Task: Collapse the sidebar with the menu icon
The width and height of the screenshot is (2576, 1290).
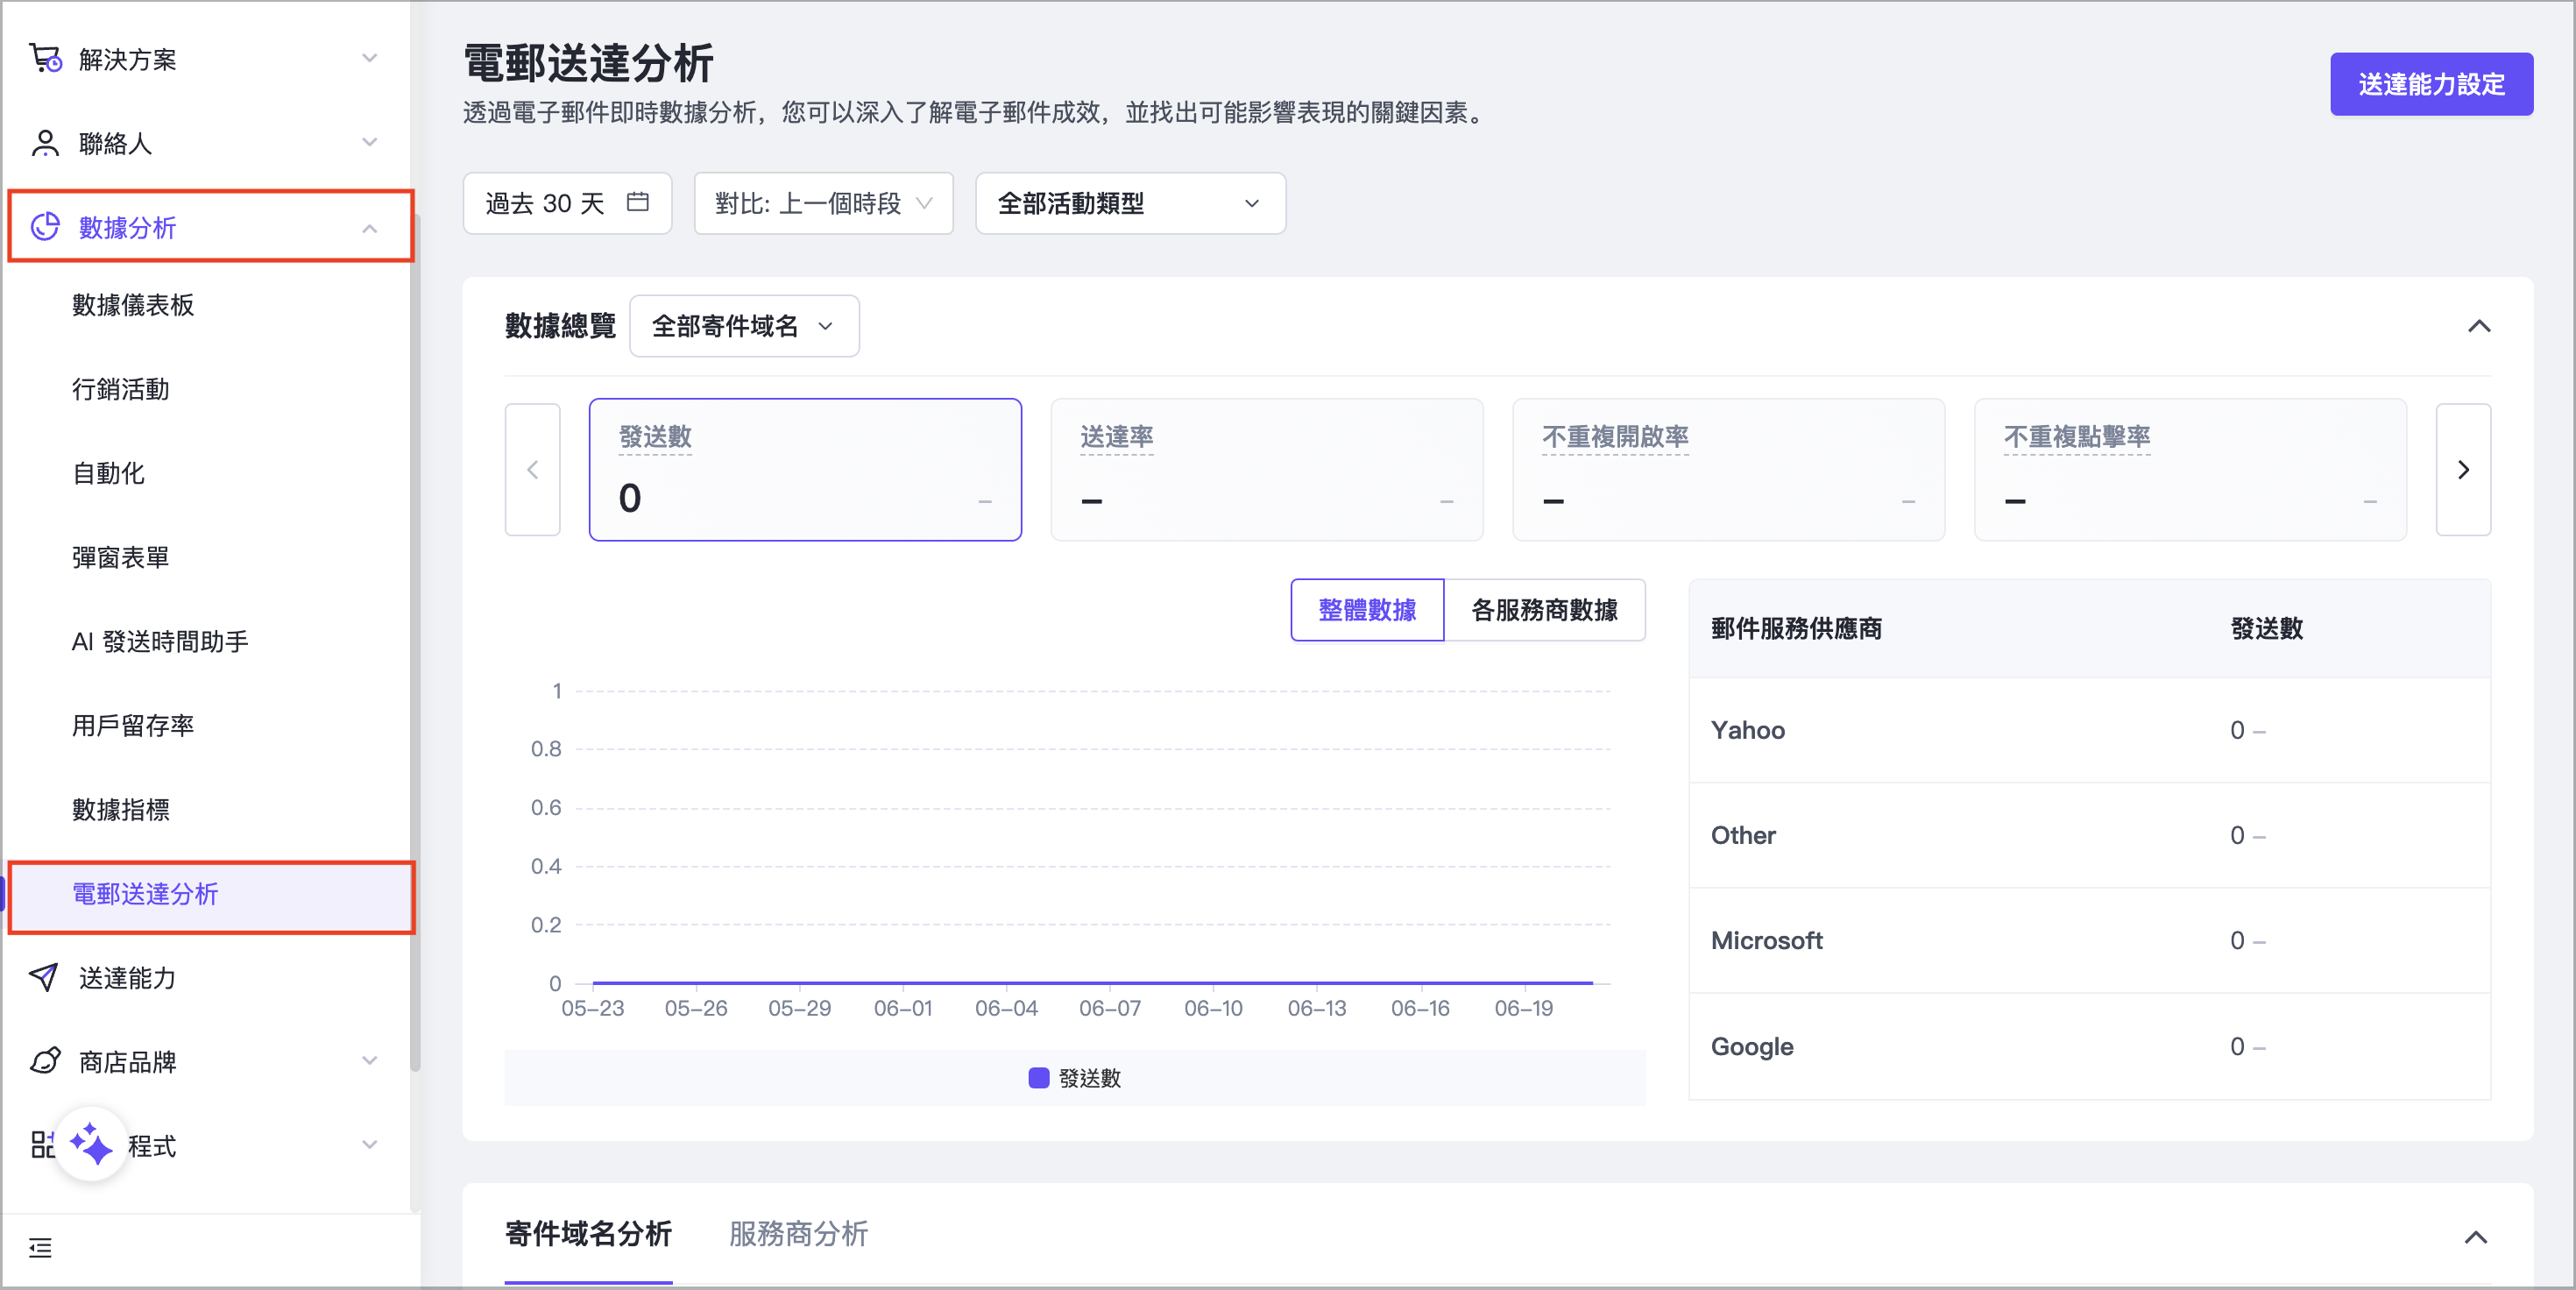Action: coord(40,1248)
